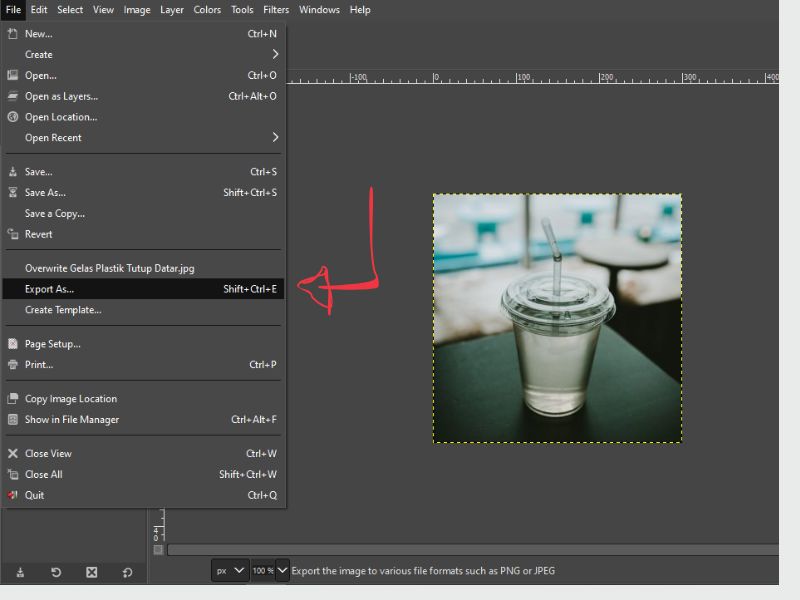Click the Quit icon in File menu
This screenshot has height=600, width=800.
click(13, 495)
